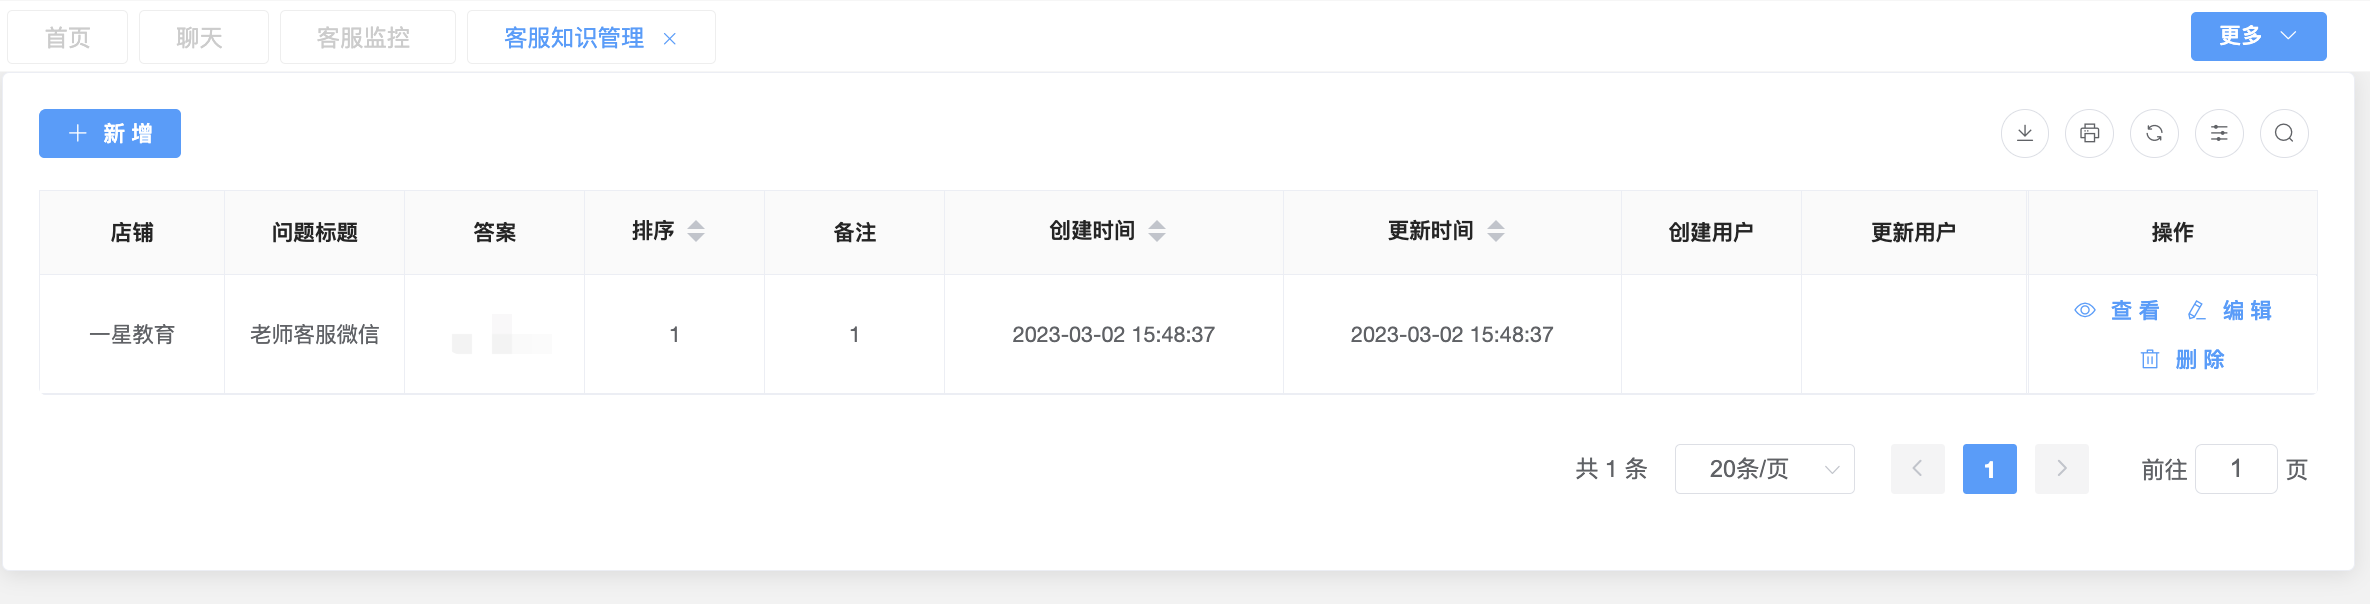Screen dimensions: 2370x604
Task: Click the download export icon
Action: coord(2024,133)
